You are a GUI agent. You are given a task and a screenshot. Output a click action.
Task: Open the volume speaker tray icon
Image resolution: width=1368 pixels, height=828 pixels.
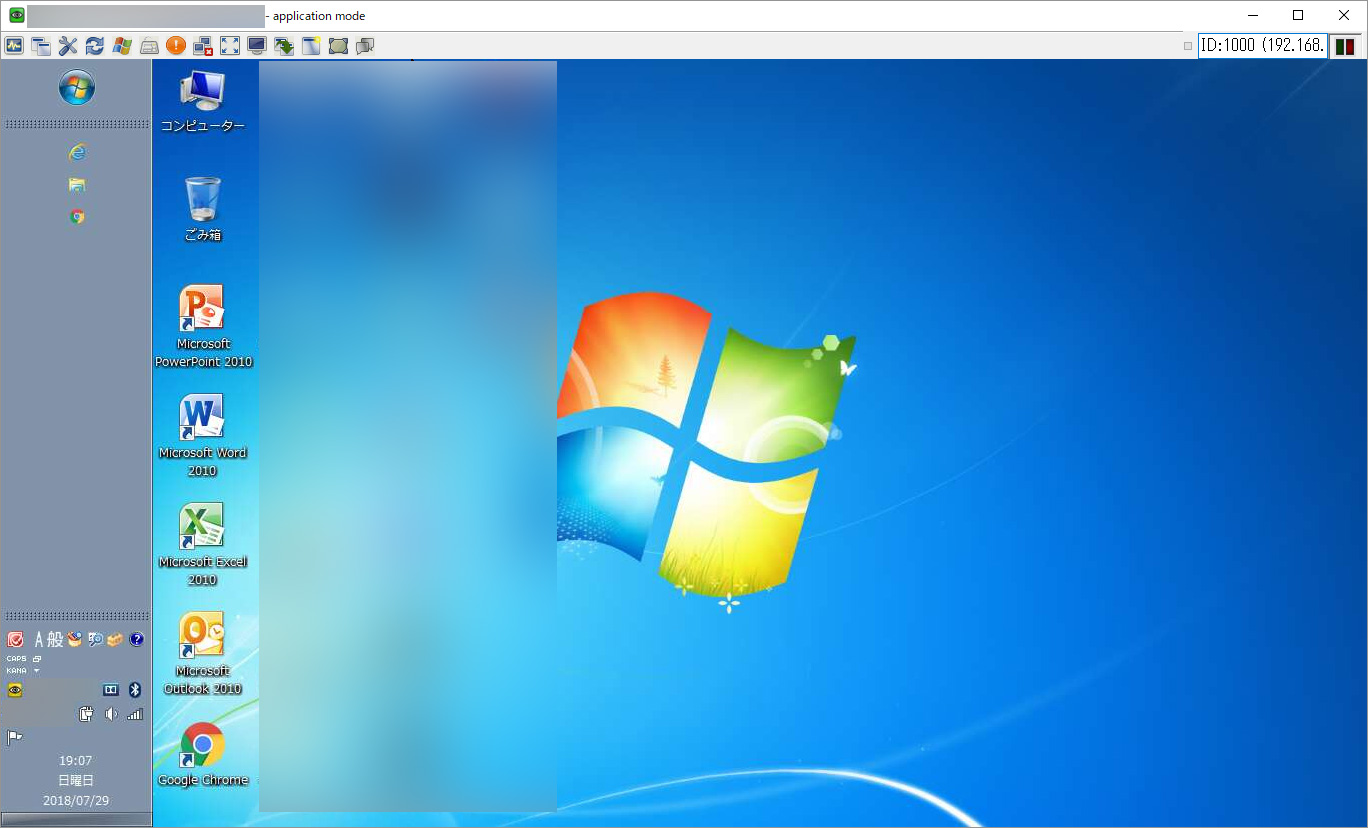click(x=111, y=714)
